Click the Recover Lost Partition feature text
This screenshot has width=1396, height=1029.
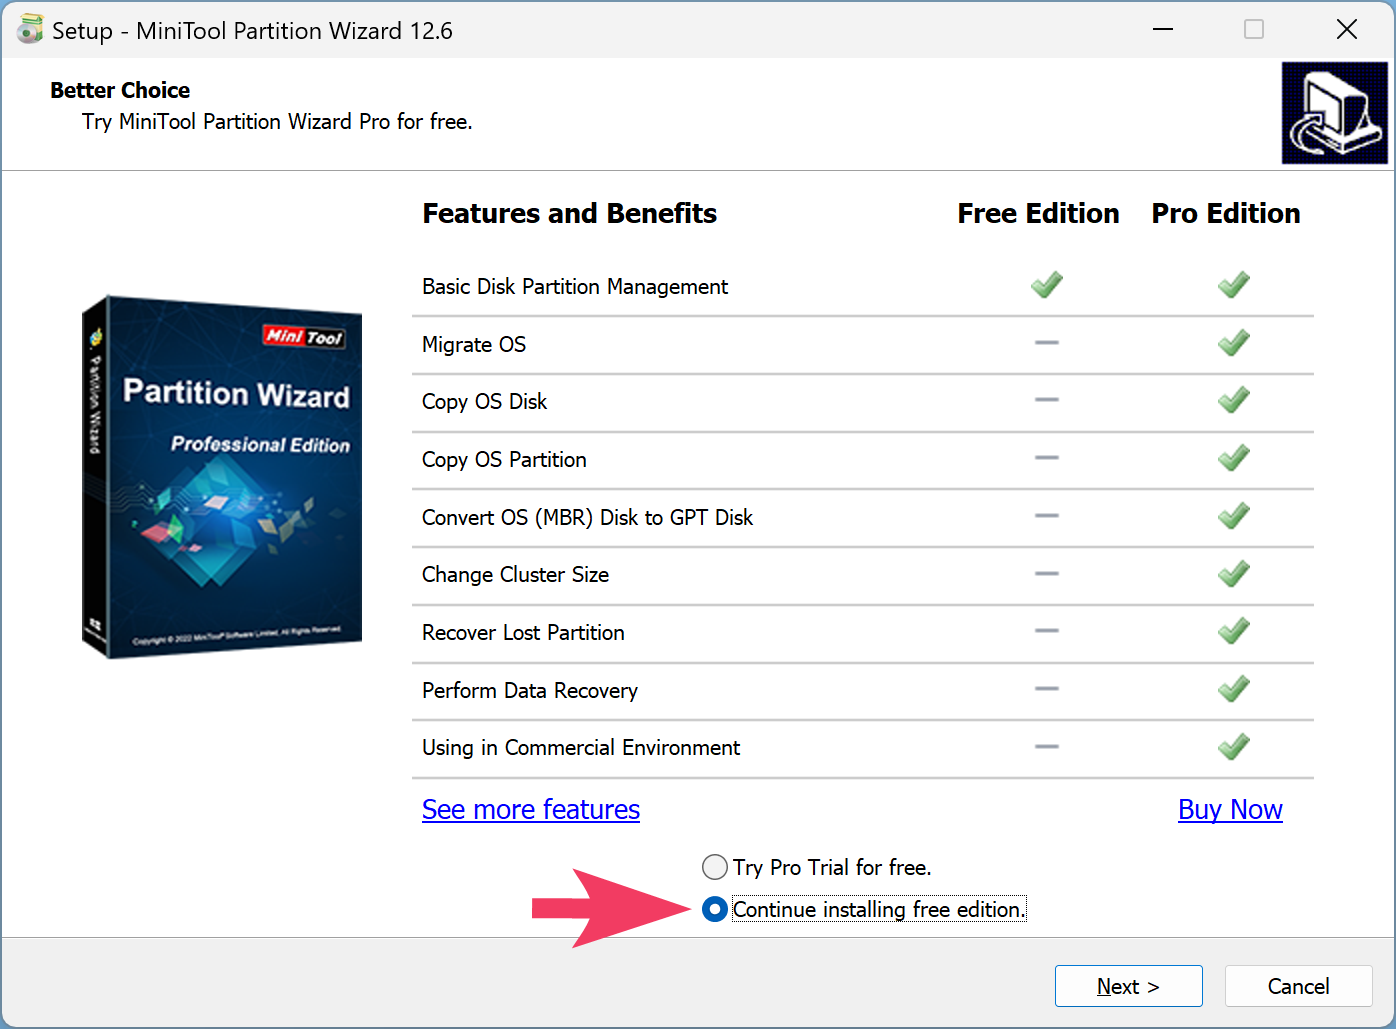(523, 633)
